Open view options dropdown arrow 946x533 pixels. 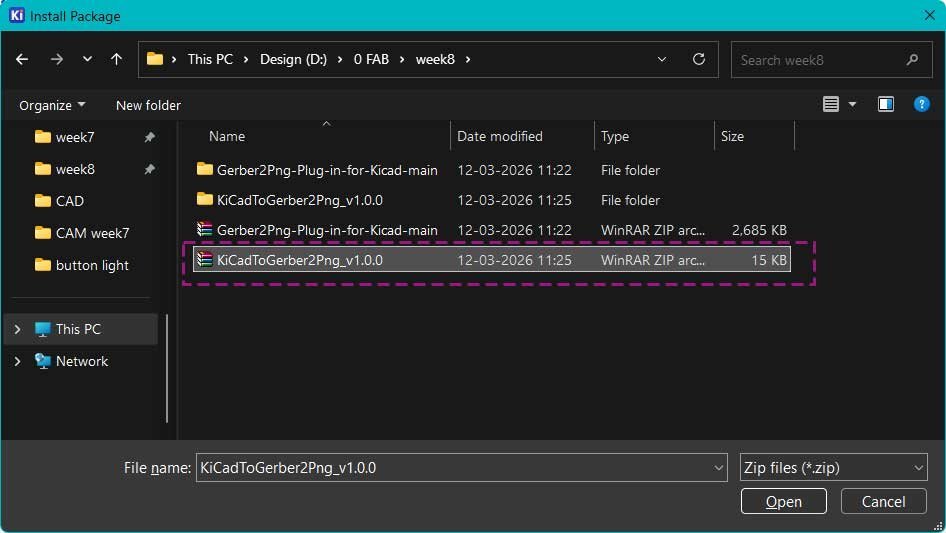coord(852,104)
